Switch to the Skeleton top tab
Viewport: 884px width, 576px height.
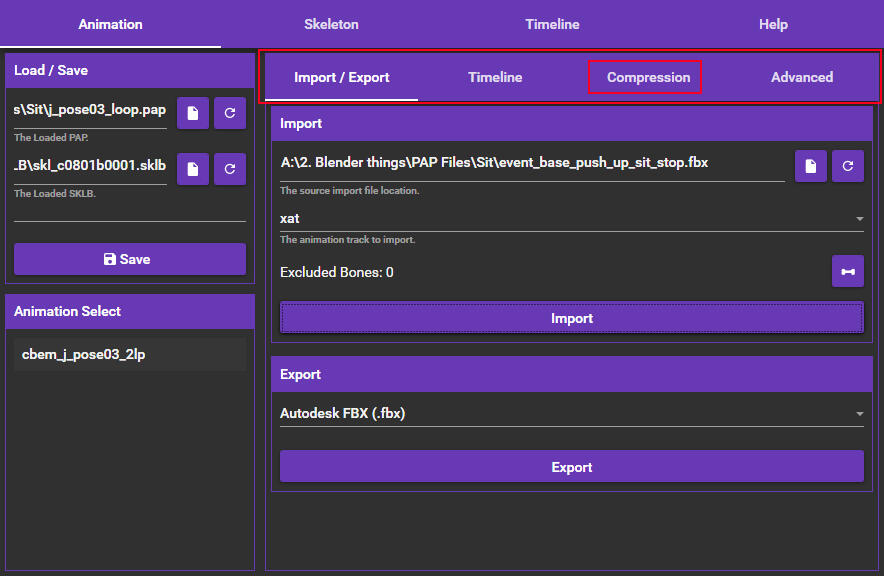tap(331, 24)
